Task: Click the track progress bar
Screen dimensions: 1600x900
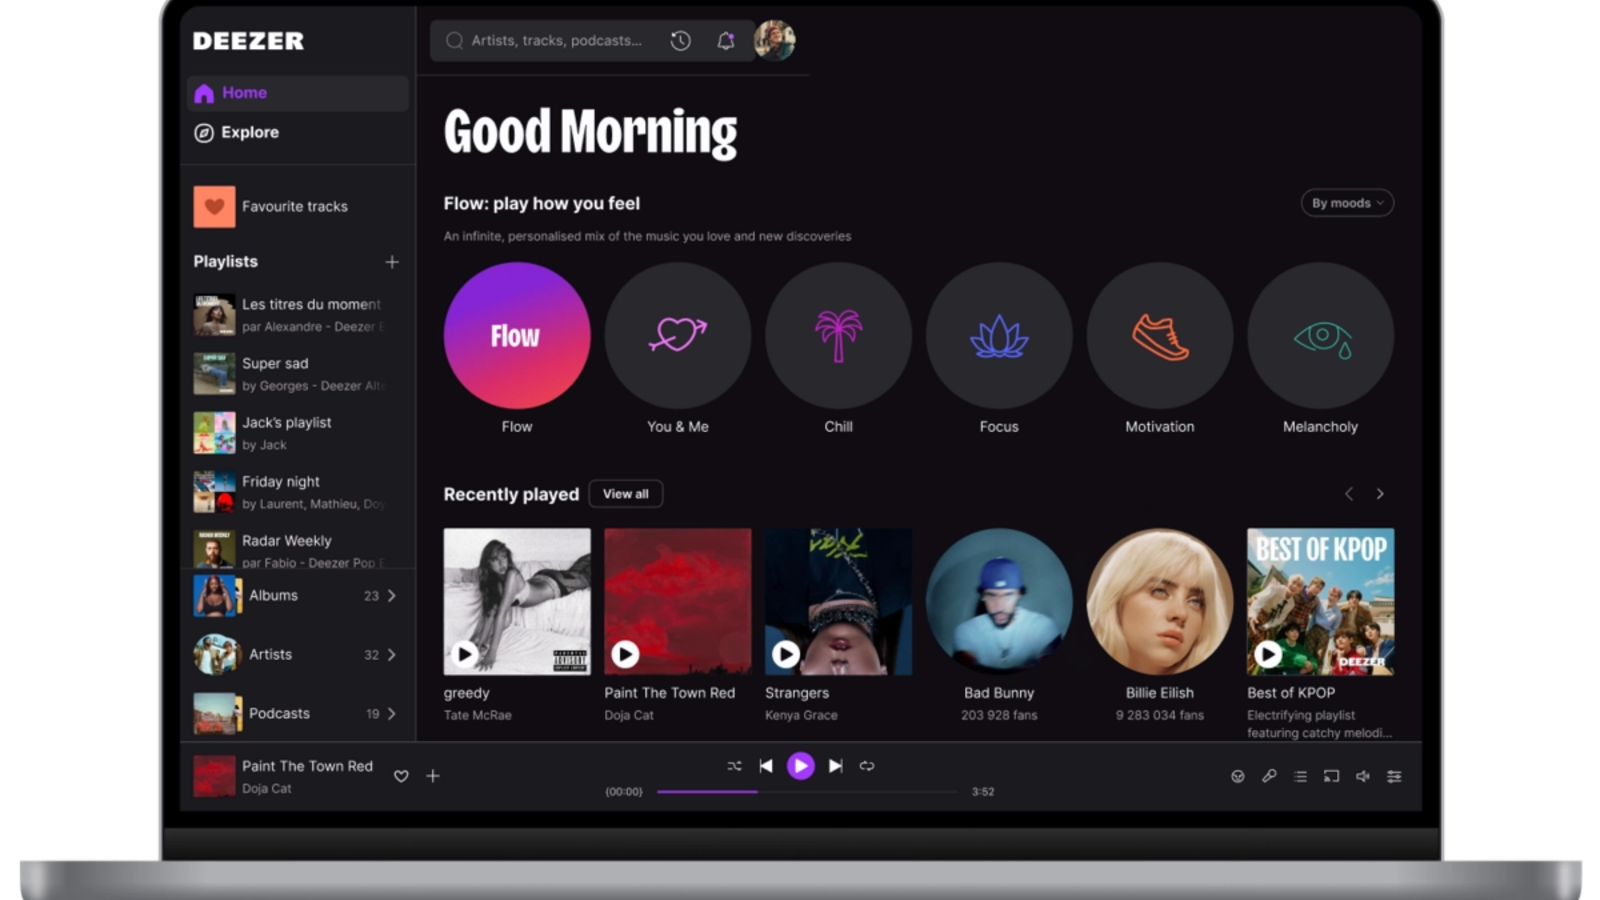Action: 806,792
